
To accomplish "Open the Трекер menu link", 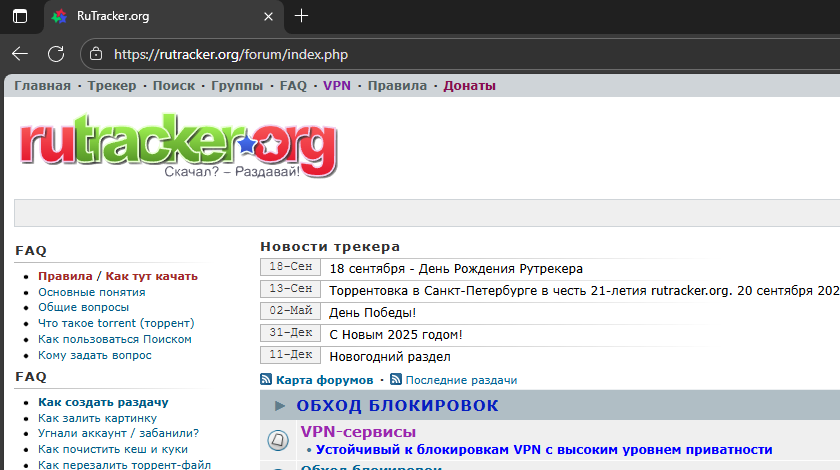I will pos(112,86).
